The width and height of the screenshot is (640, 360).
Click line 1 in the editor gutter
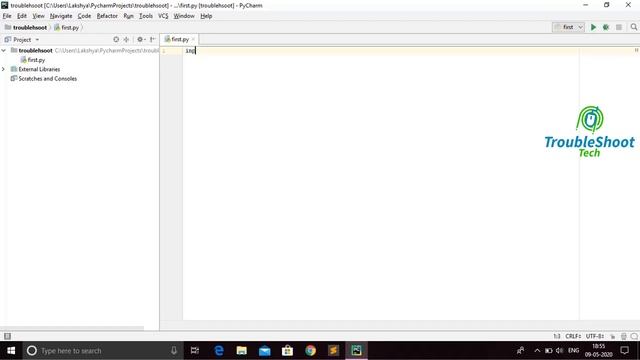164,51
